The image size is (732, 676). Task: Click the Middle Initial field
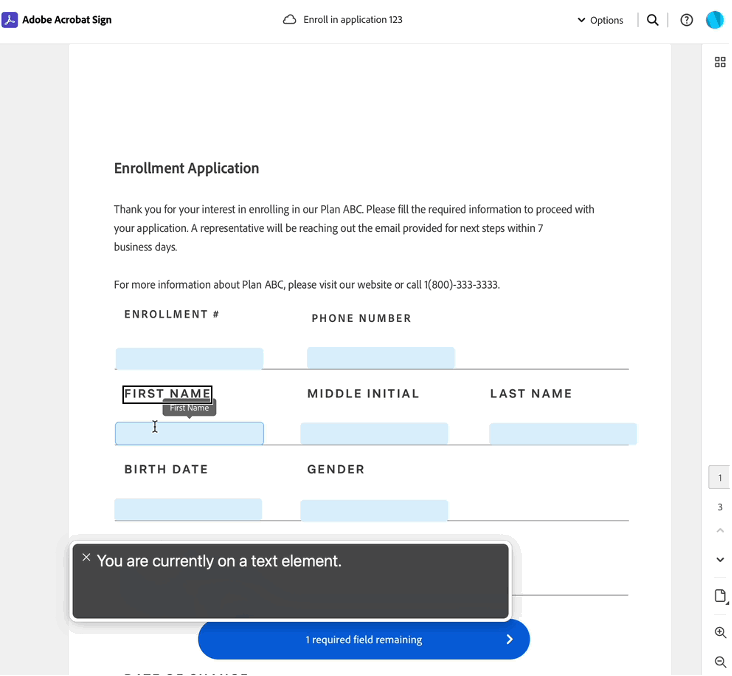pyautogui.click(x=374, y=433)
